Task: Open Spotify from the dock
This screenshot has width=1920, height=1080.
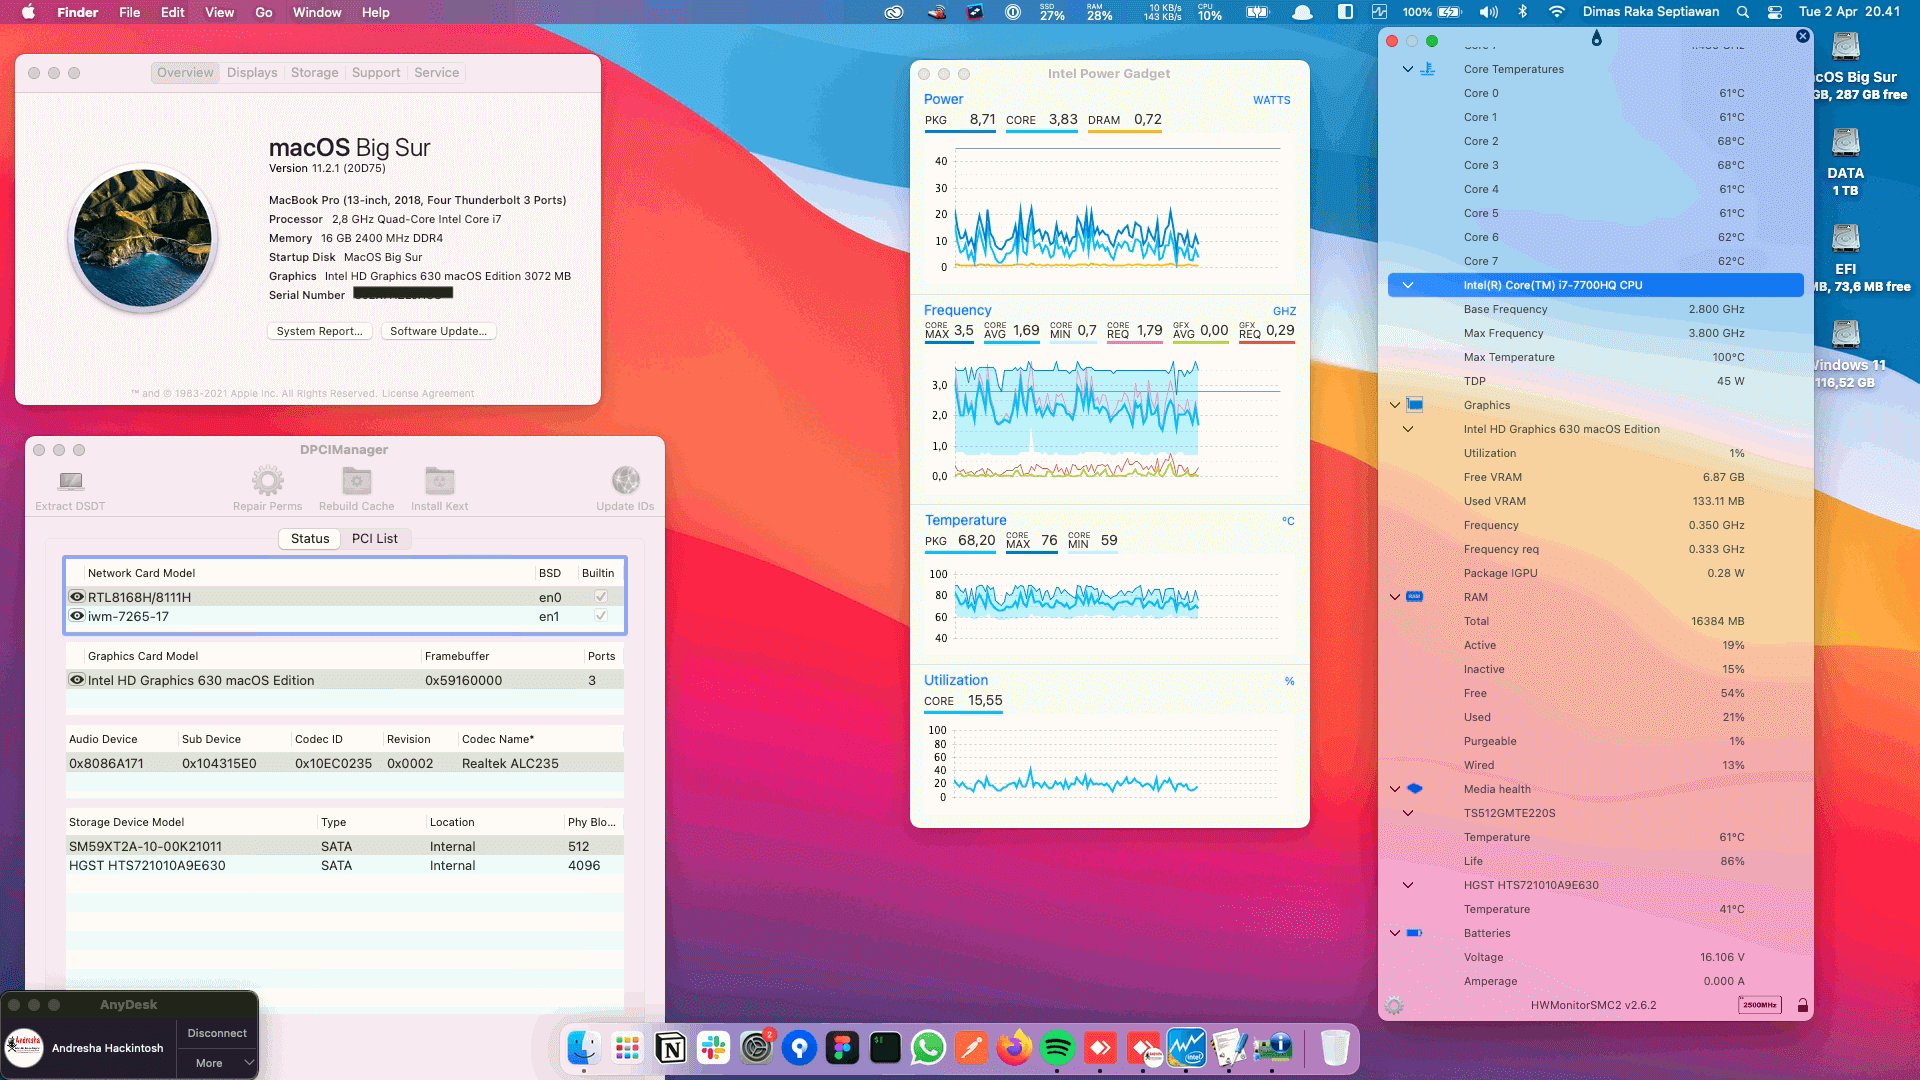Action: [1057, 1048]
